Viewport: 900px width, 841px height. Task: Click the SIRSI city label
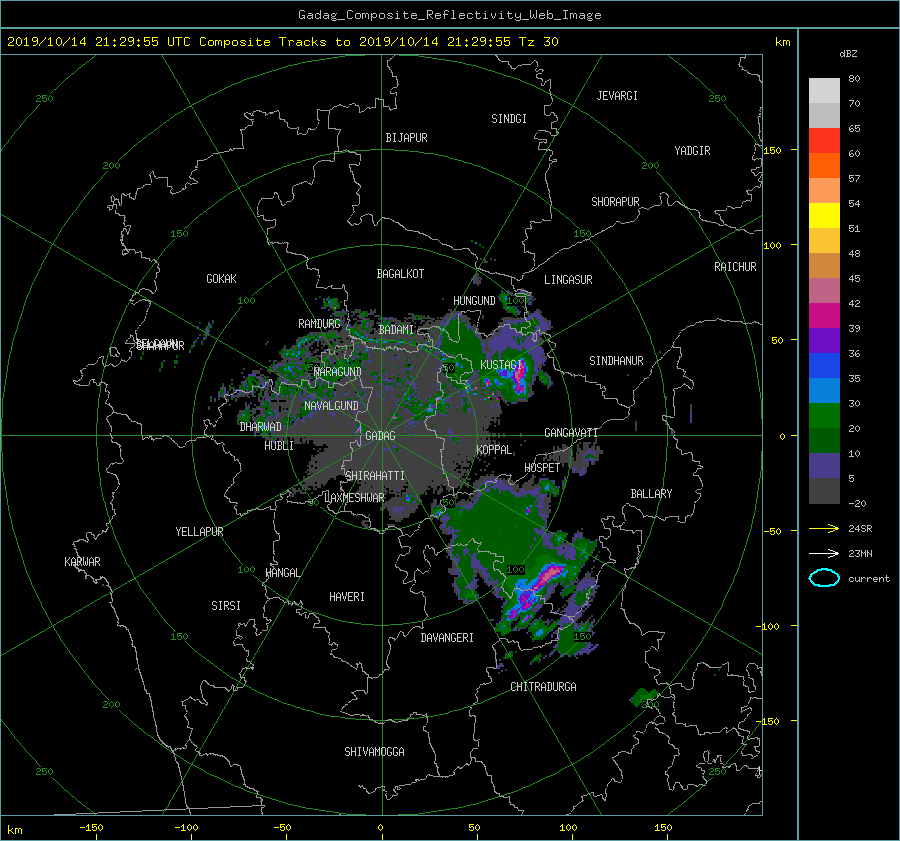[226, 606]
